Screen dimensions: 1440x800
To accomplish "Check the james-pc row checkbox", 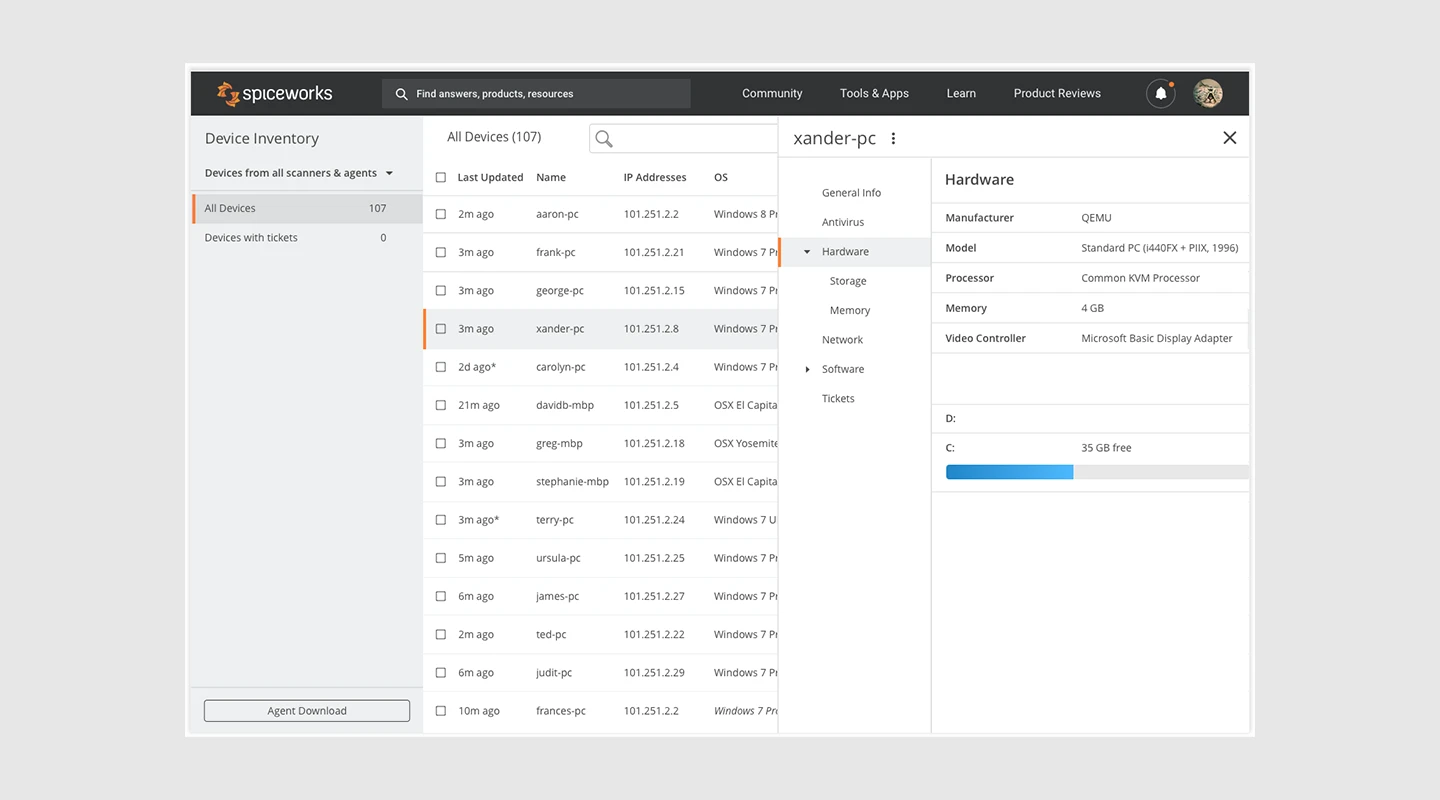I will (x=441, y=596).
